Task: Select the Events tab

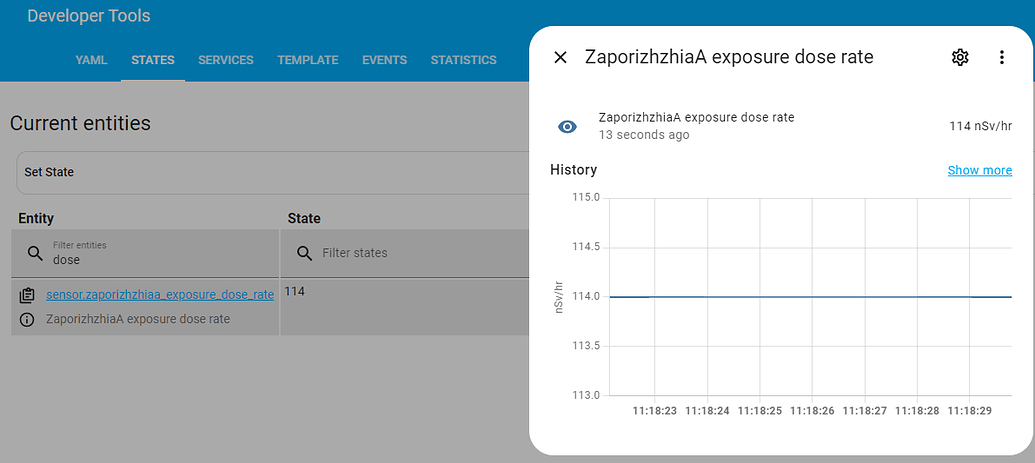Action: 384,60
